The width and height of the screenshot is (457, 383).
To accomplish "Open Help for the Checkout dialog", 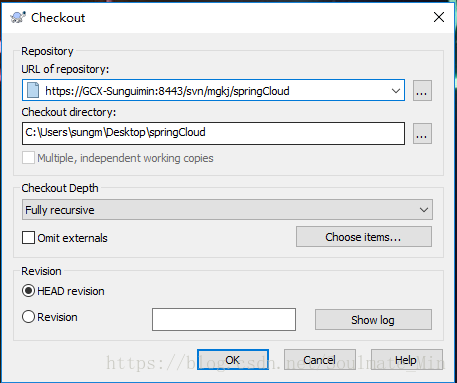I will tap(407, 360).
